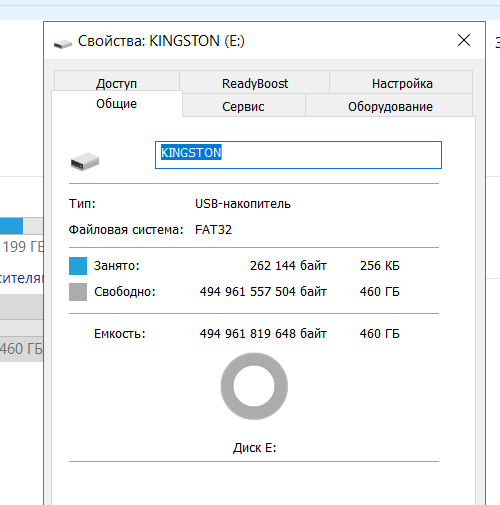Click the 262 144 байт used value

288,266
